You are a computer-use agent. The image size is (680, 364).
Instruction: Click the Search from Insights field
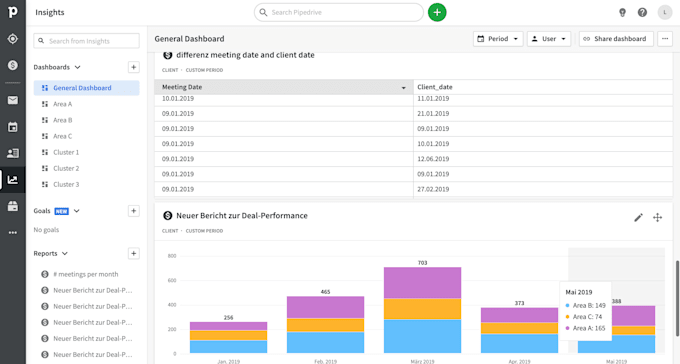[x=86, y=41]
